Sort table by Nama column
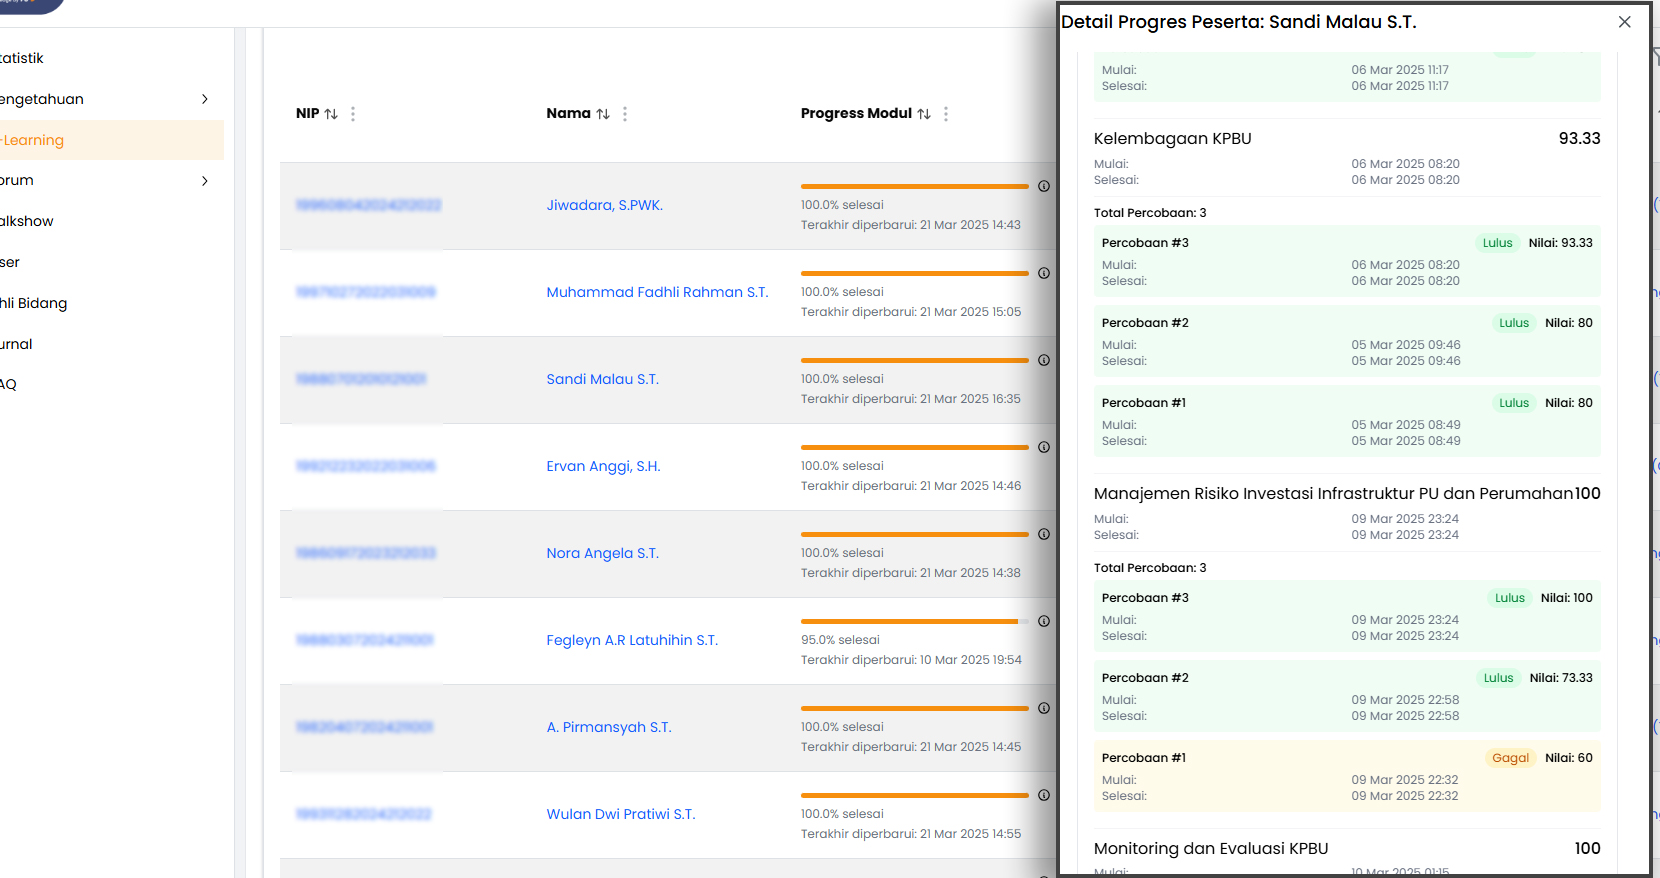 (603, 114)
